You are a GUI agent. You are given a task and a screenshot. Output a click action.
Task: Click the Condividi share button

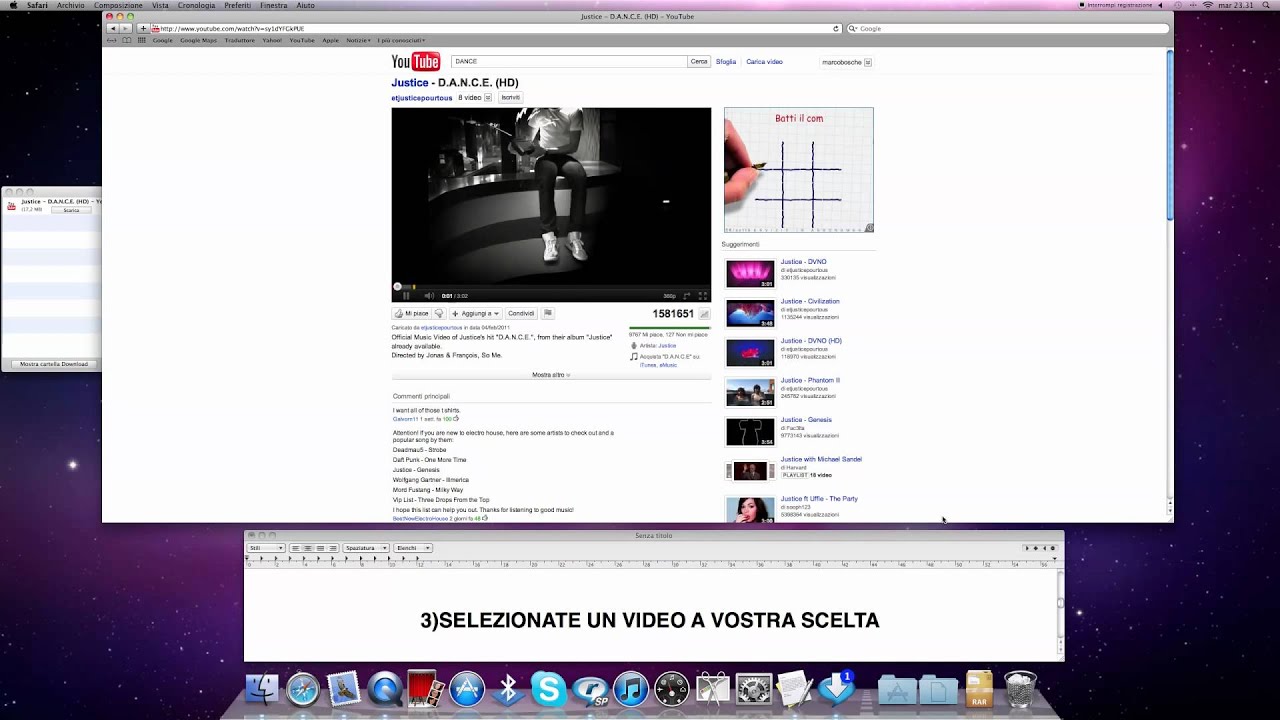[x=521, y=313]
